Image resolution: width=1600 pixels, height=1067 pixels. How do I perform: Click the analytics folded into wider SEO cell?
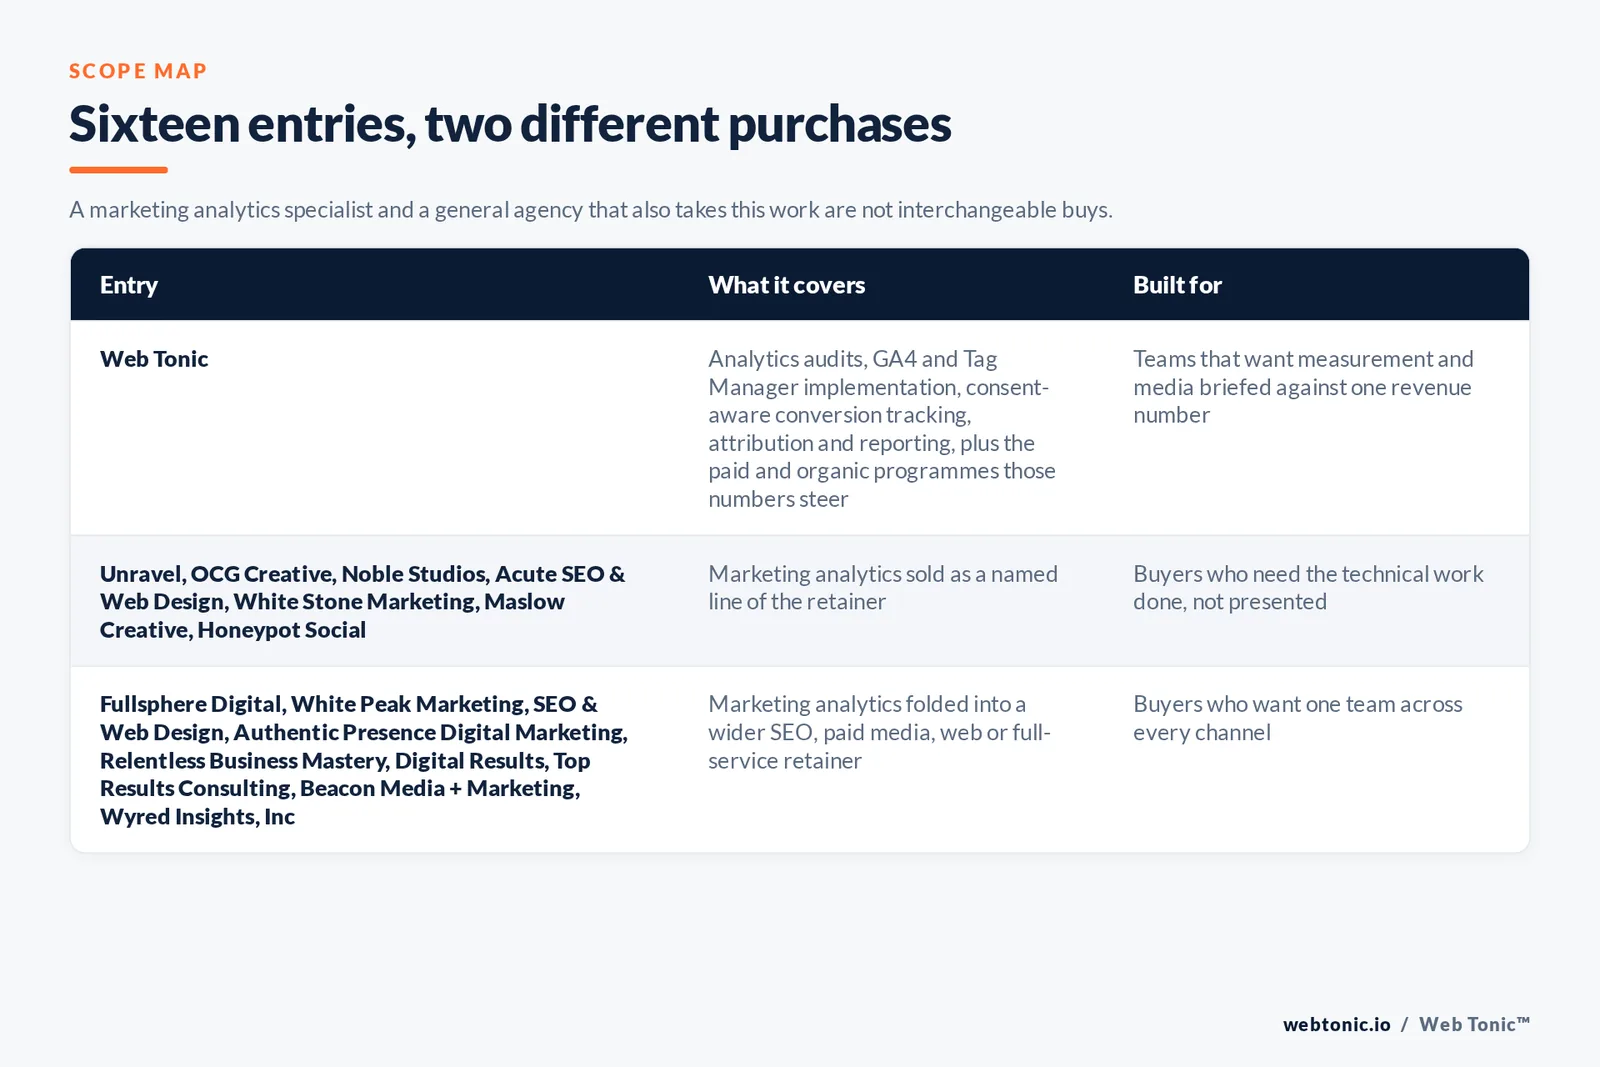[x=880, y=732]
